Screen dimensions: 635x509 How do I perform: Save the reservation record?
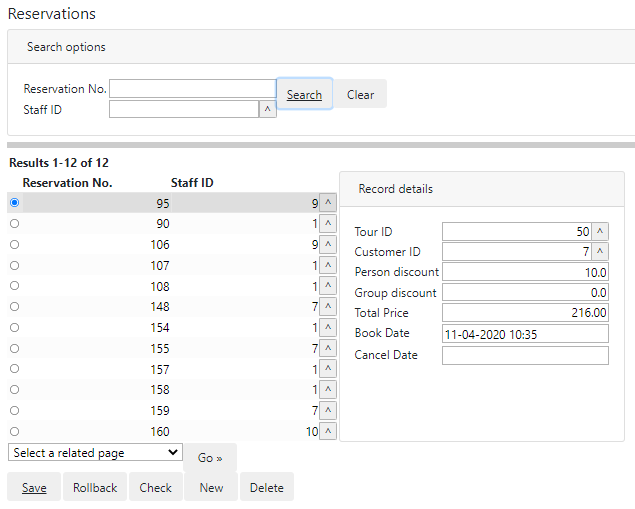34,487
